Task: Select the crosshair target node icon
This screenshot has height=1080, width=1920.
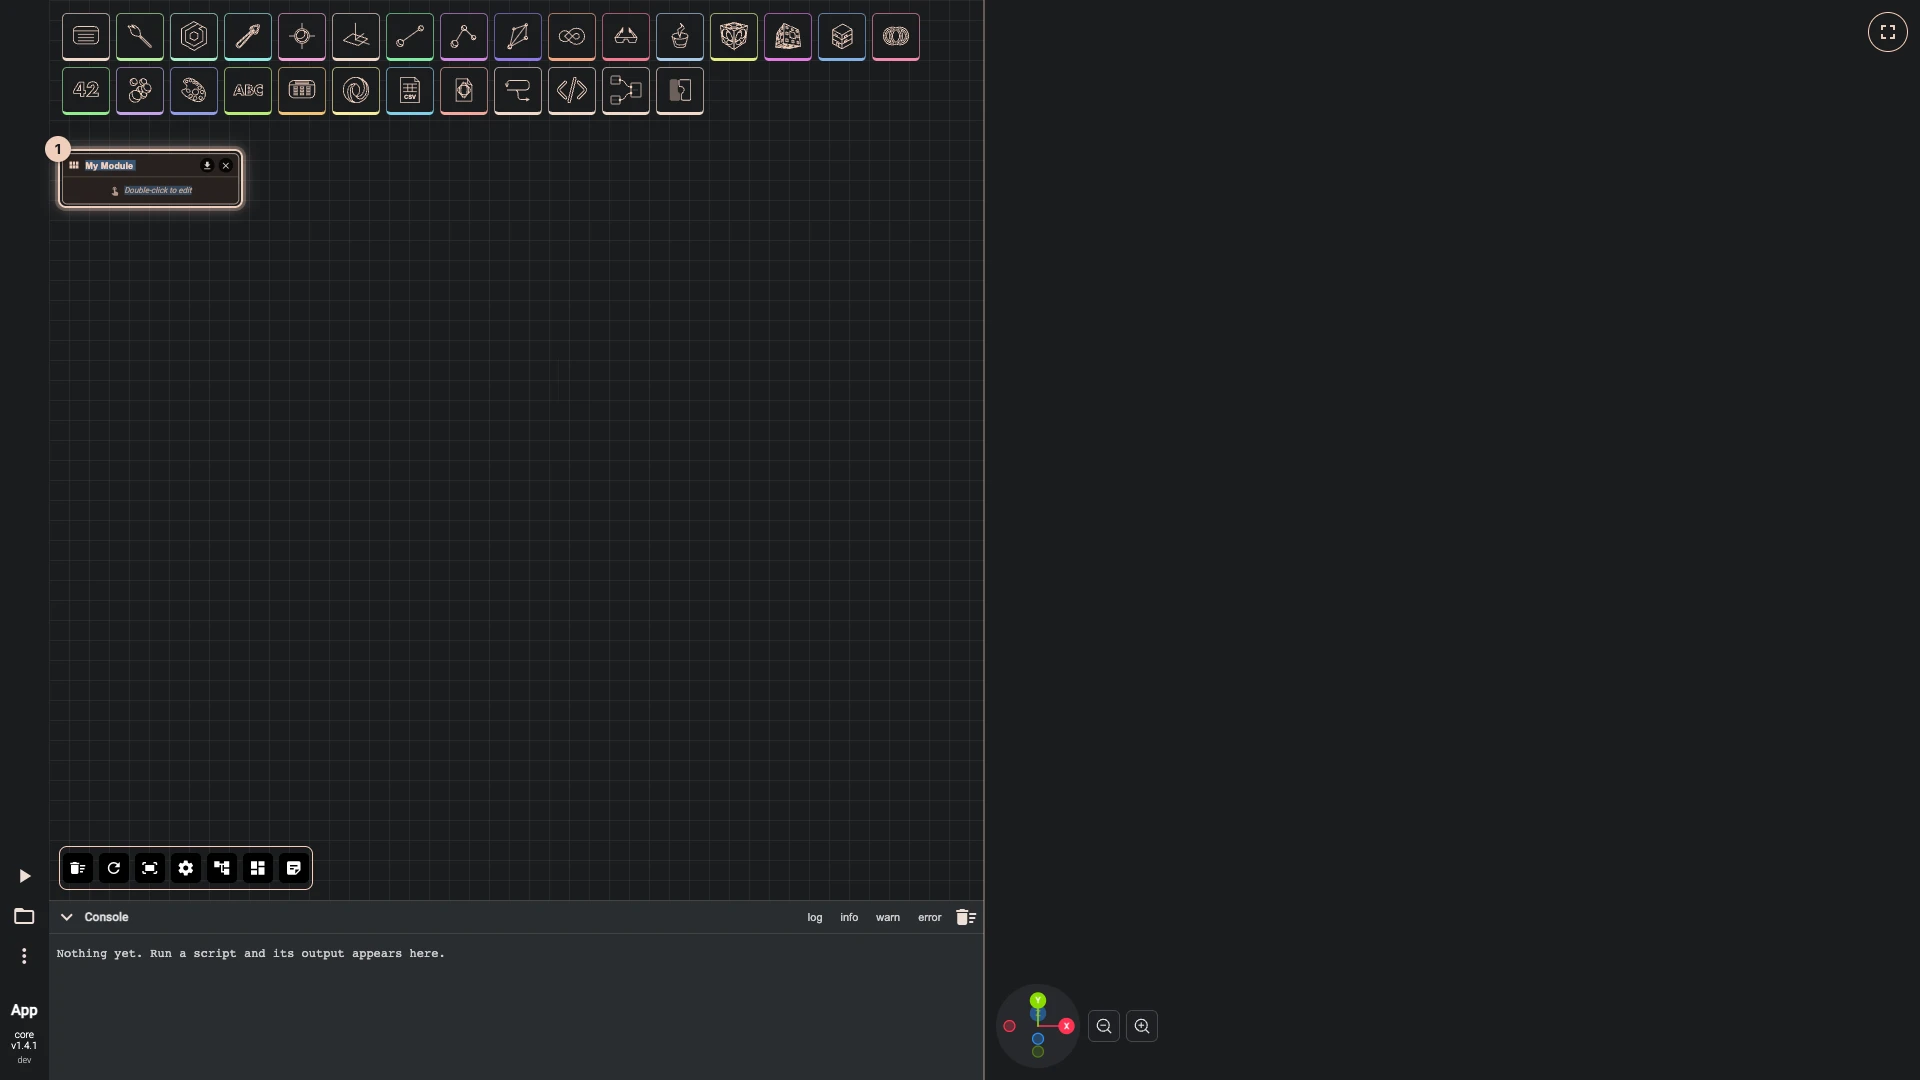Action: pos(302,37)
